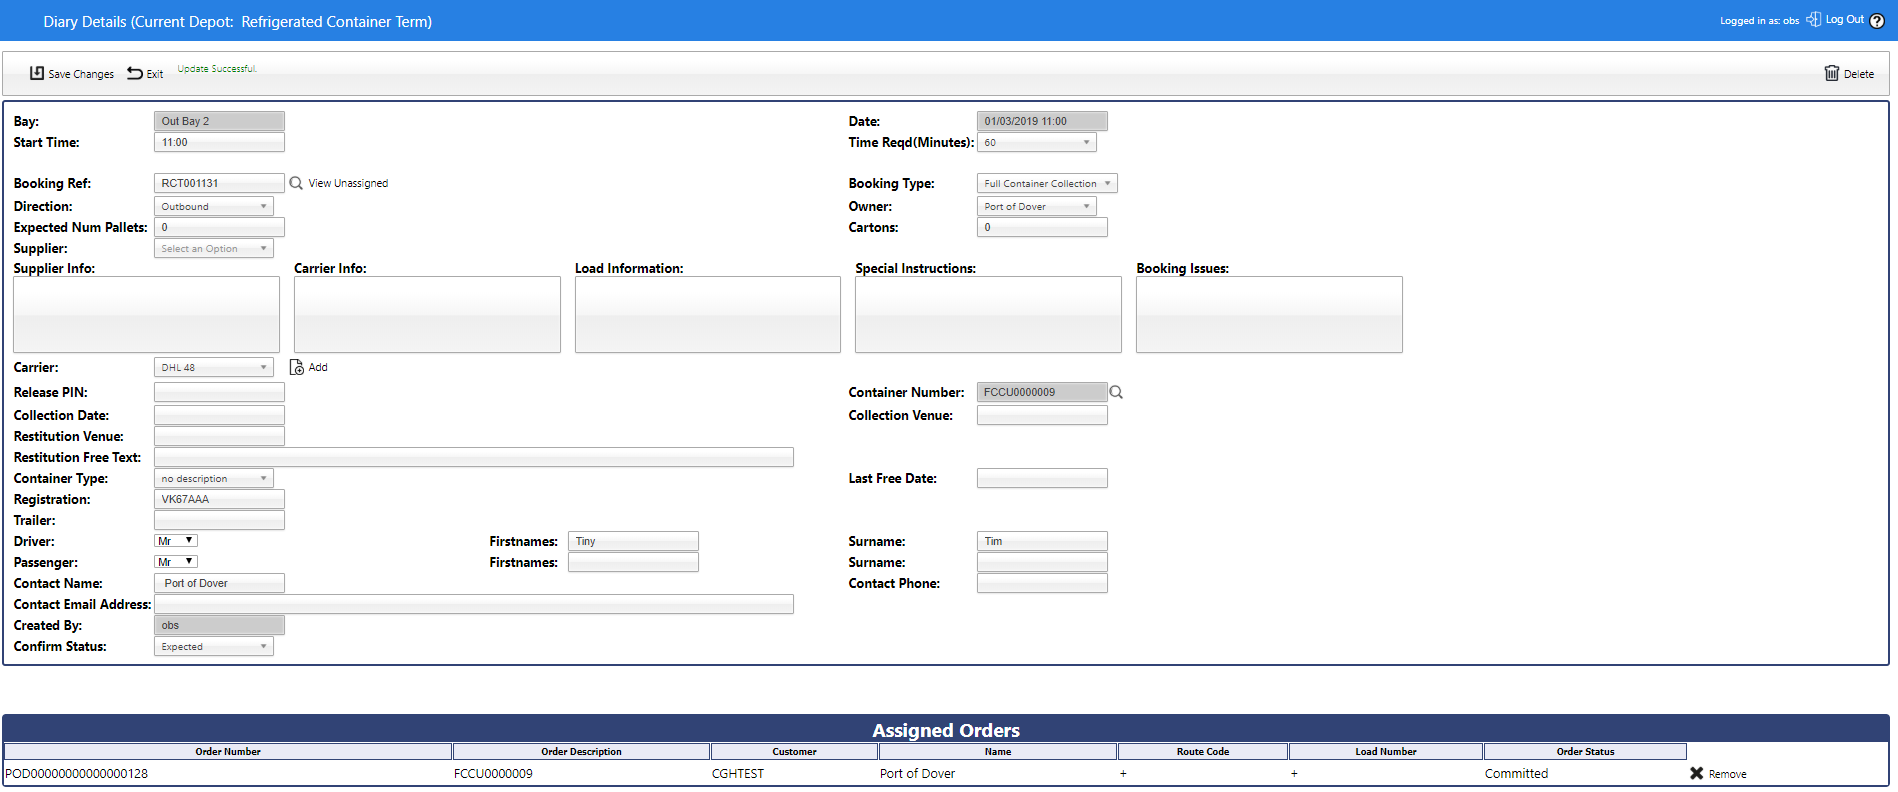The image size is (1898, 792).
Task: Click the Exit arrow icon
Action: click(135, 73)
